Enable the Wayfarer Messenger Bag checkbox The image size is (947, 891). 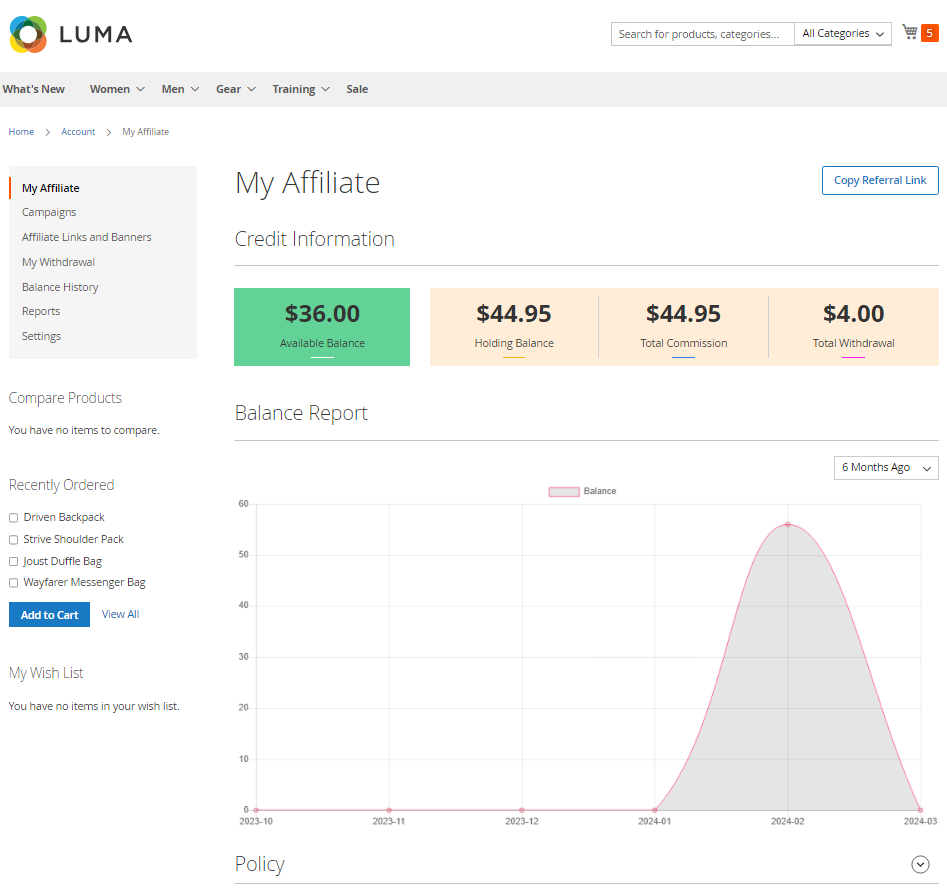click(13, 583)
